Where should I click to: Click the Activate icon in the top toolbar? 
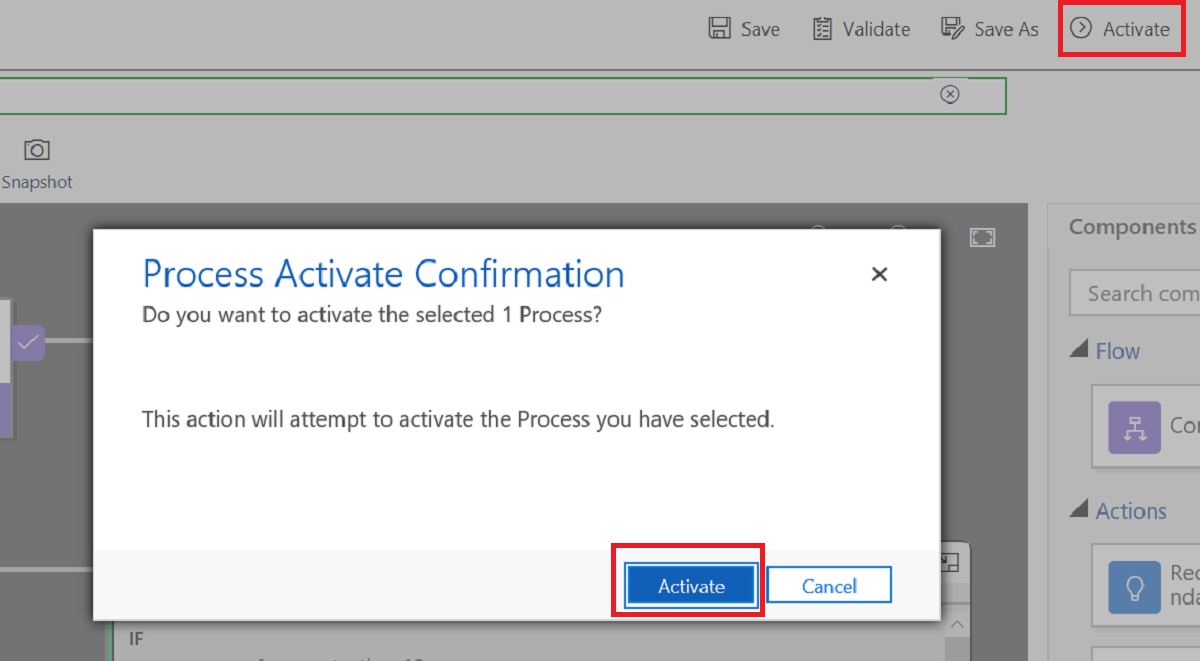click(x=1081, y=28)
